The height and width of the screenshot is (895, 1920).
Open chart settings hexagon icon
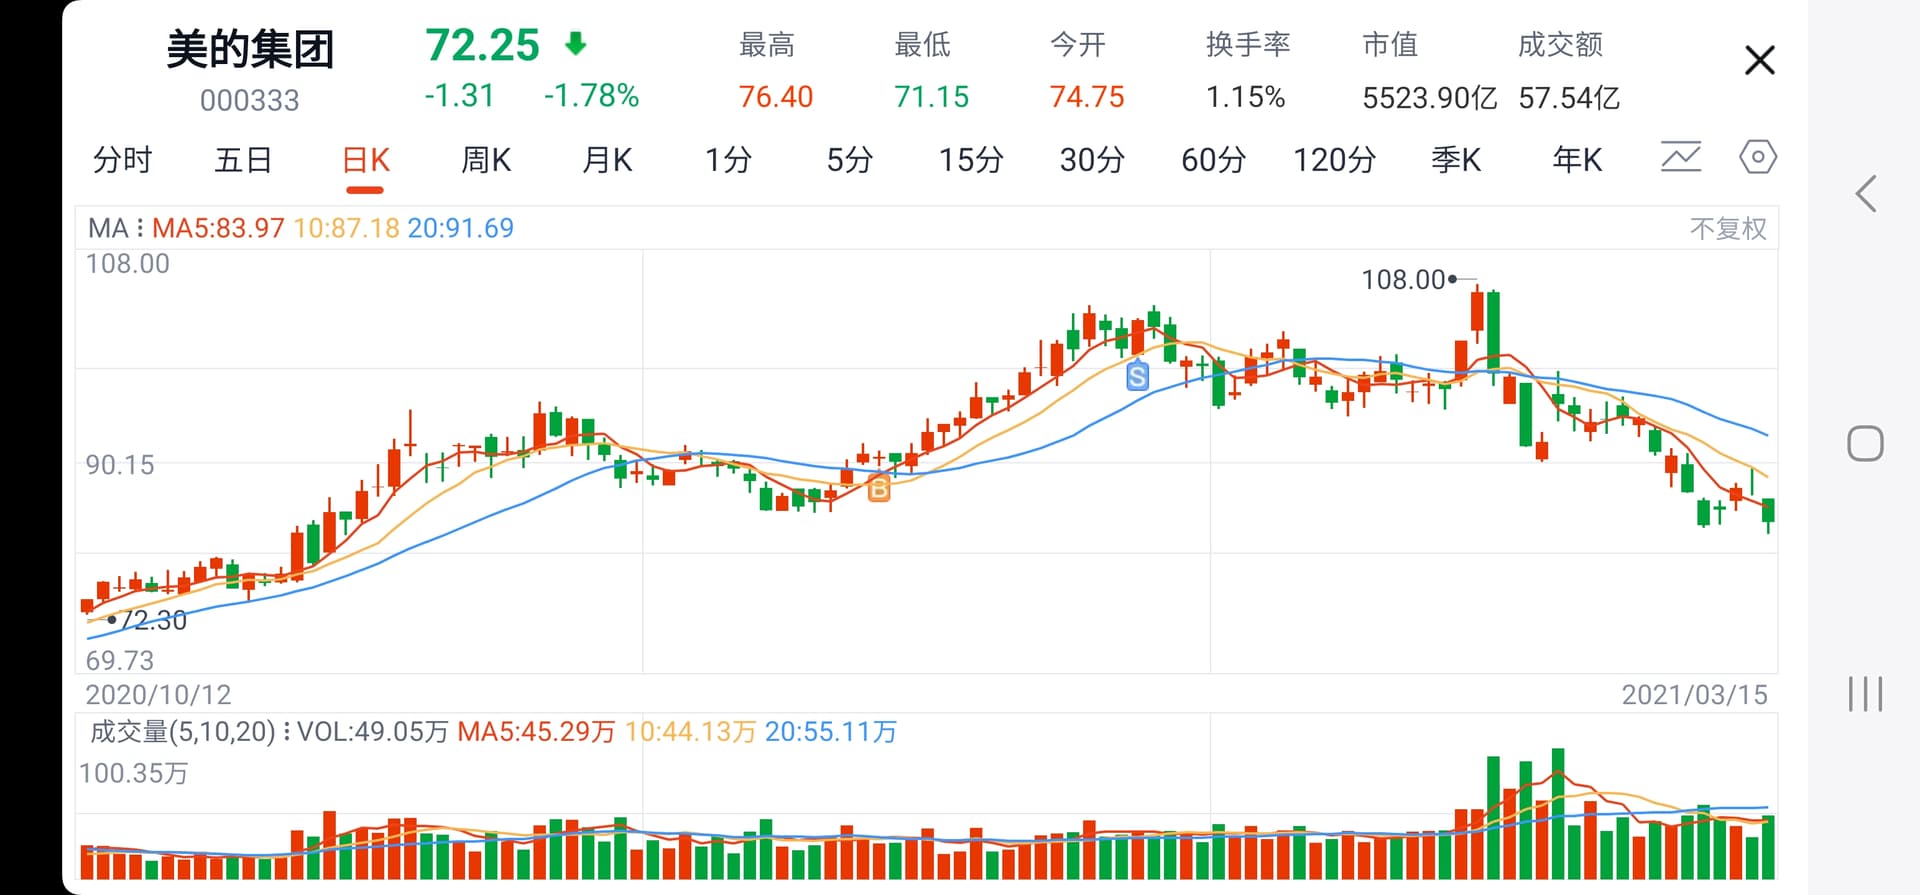pos(1758,157)
